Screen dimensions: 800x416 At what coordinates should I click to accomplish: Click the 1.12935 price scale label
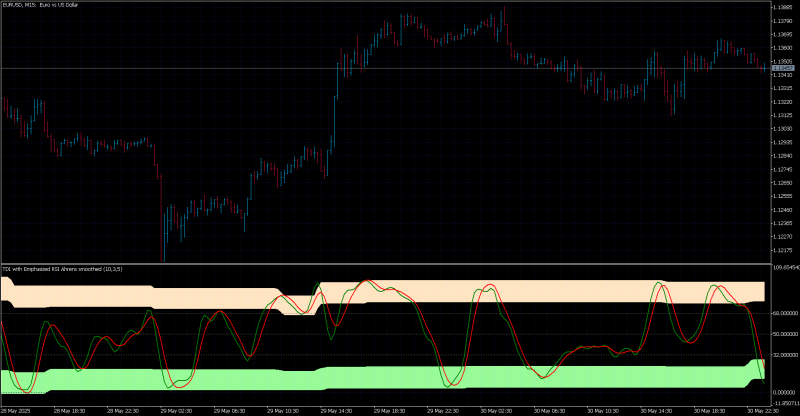(783, 142)
